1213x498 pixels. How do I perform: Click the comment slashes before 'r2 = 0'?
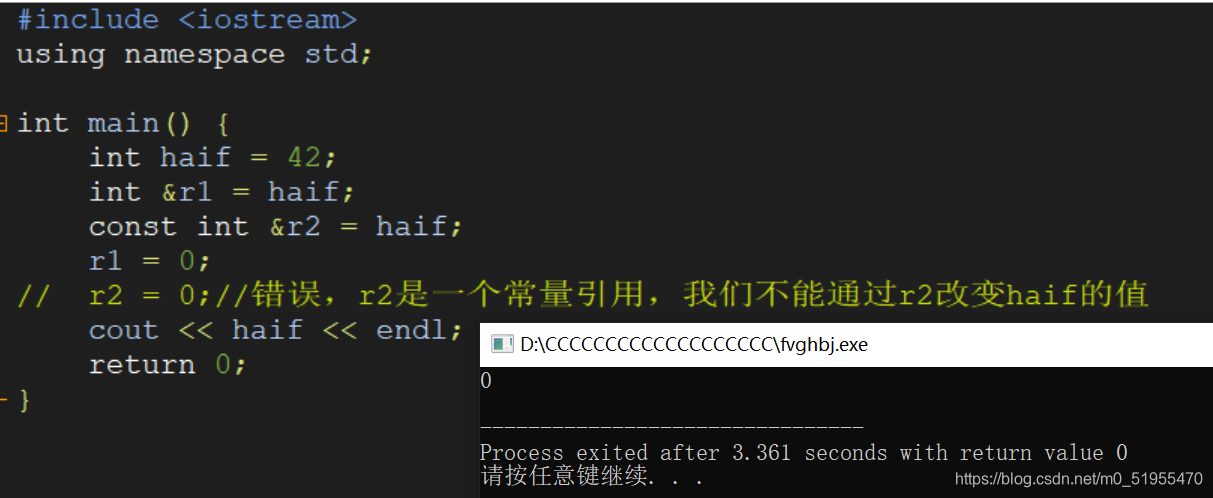pos(34,296)
